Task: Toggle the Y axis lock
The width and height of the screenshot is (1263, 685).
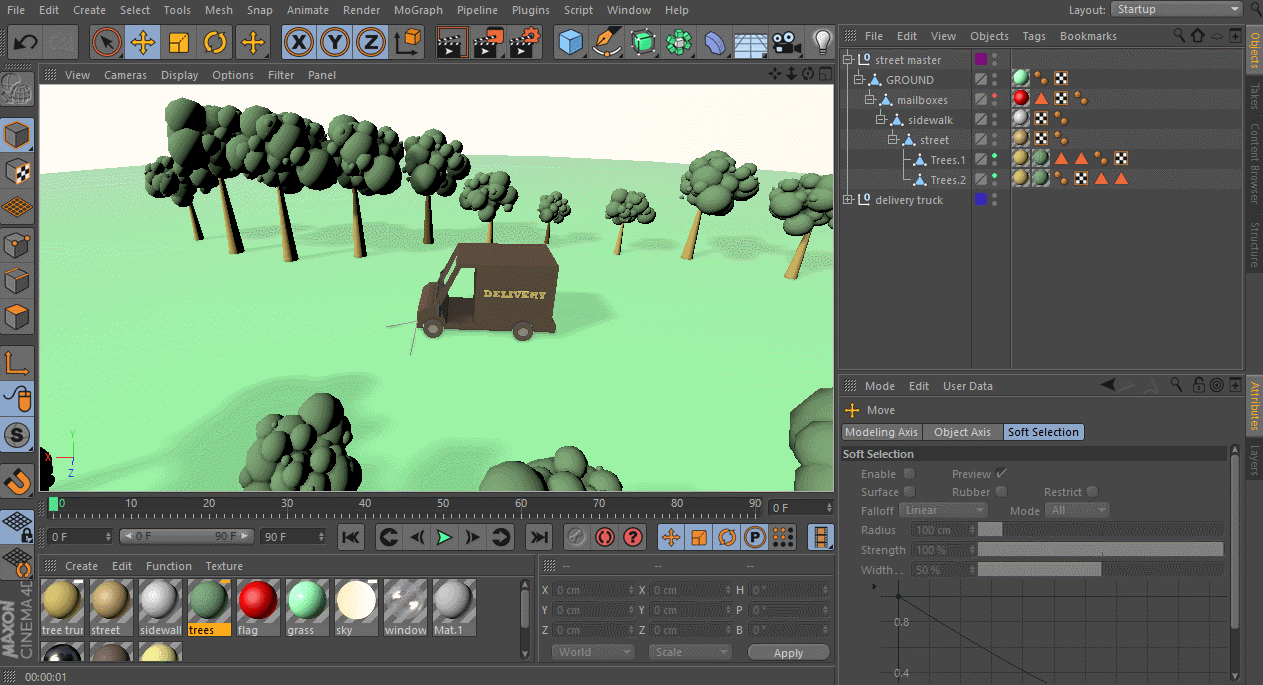Action: (334, 42)
